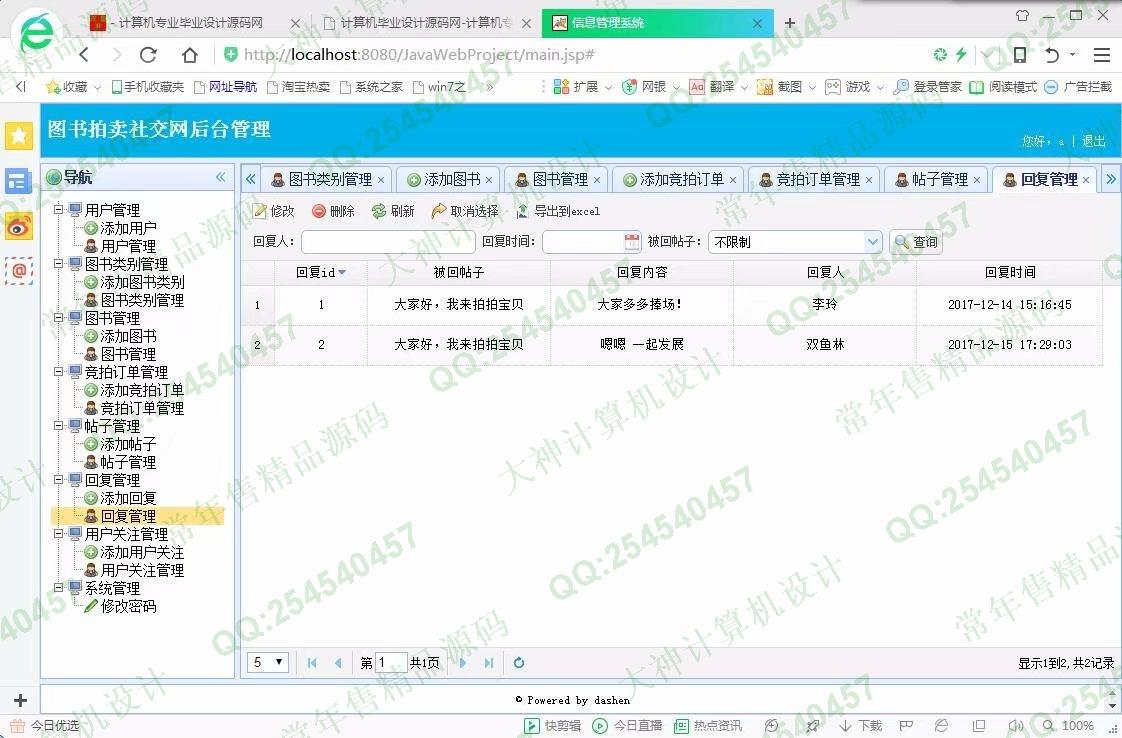Click the 修改 edit toolbar button
1122x738 pixels.
[274, 211]
